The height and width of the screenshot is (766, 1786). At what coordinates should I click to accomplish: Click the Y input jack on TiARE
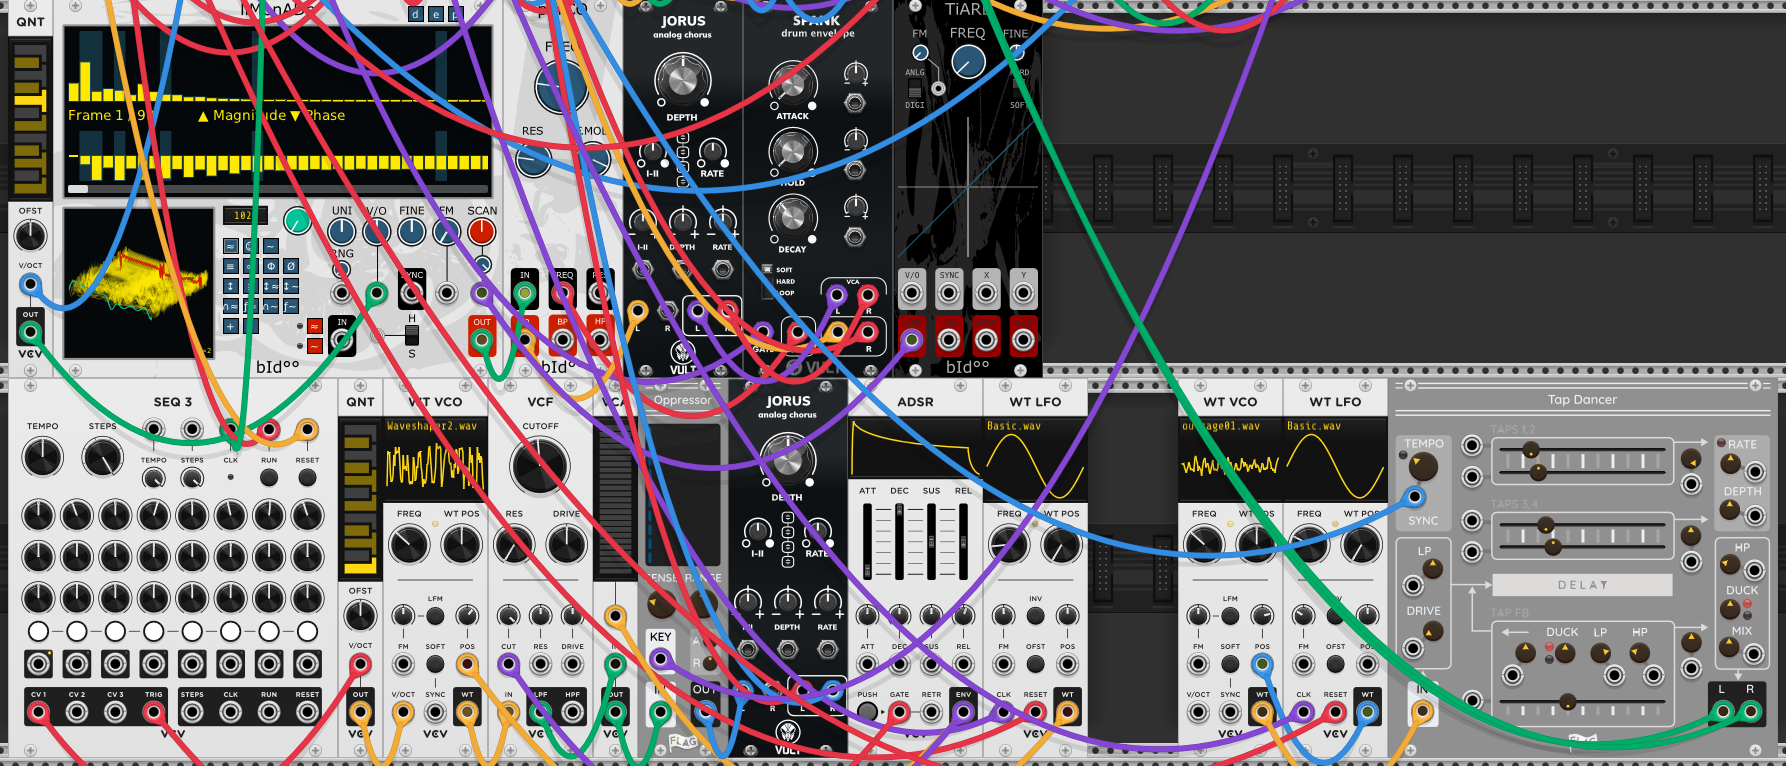tap(1023, 294)
